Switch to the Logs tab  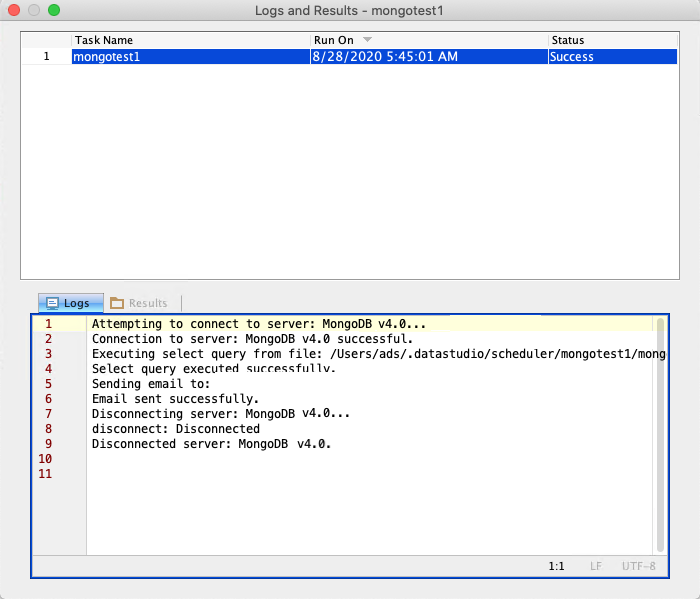(71, 303)
